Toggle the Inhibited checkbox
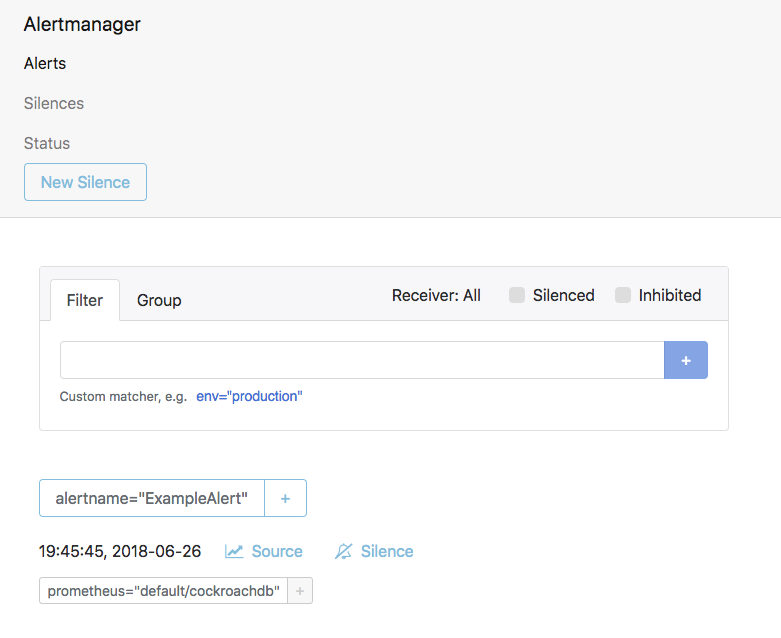 pos(623,295)
